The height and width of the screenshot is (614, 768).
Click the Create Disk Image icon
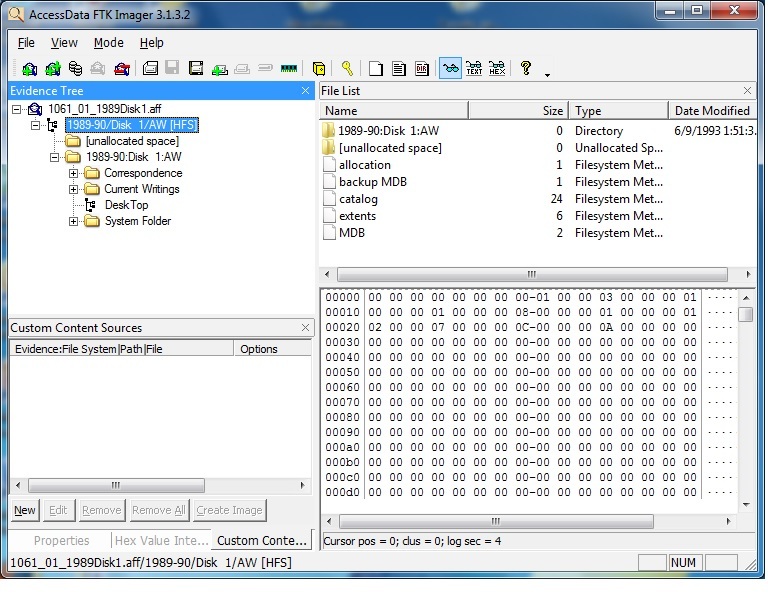pos(150,69)
